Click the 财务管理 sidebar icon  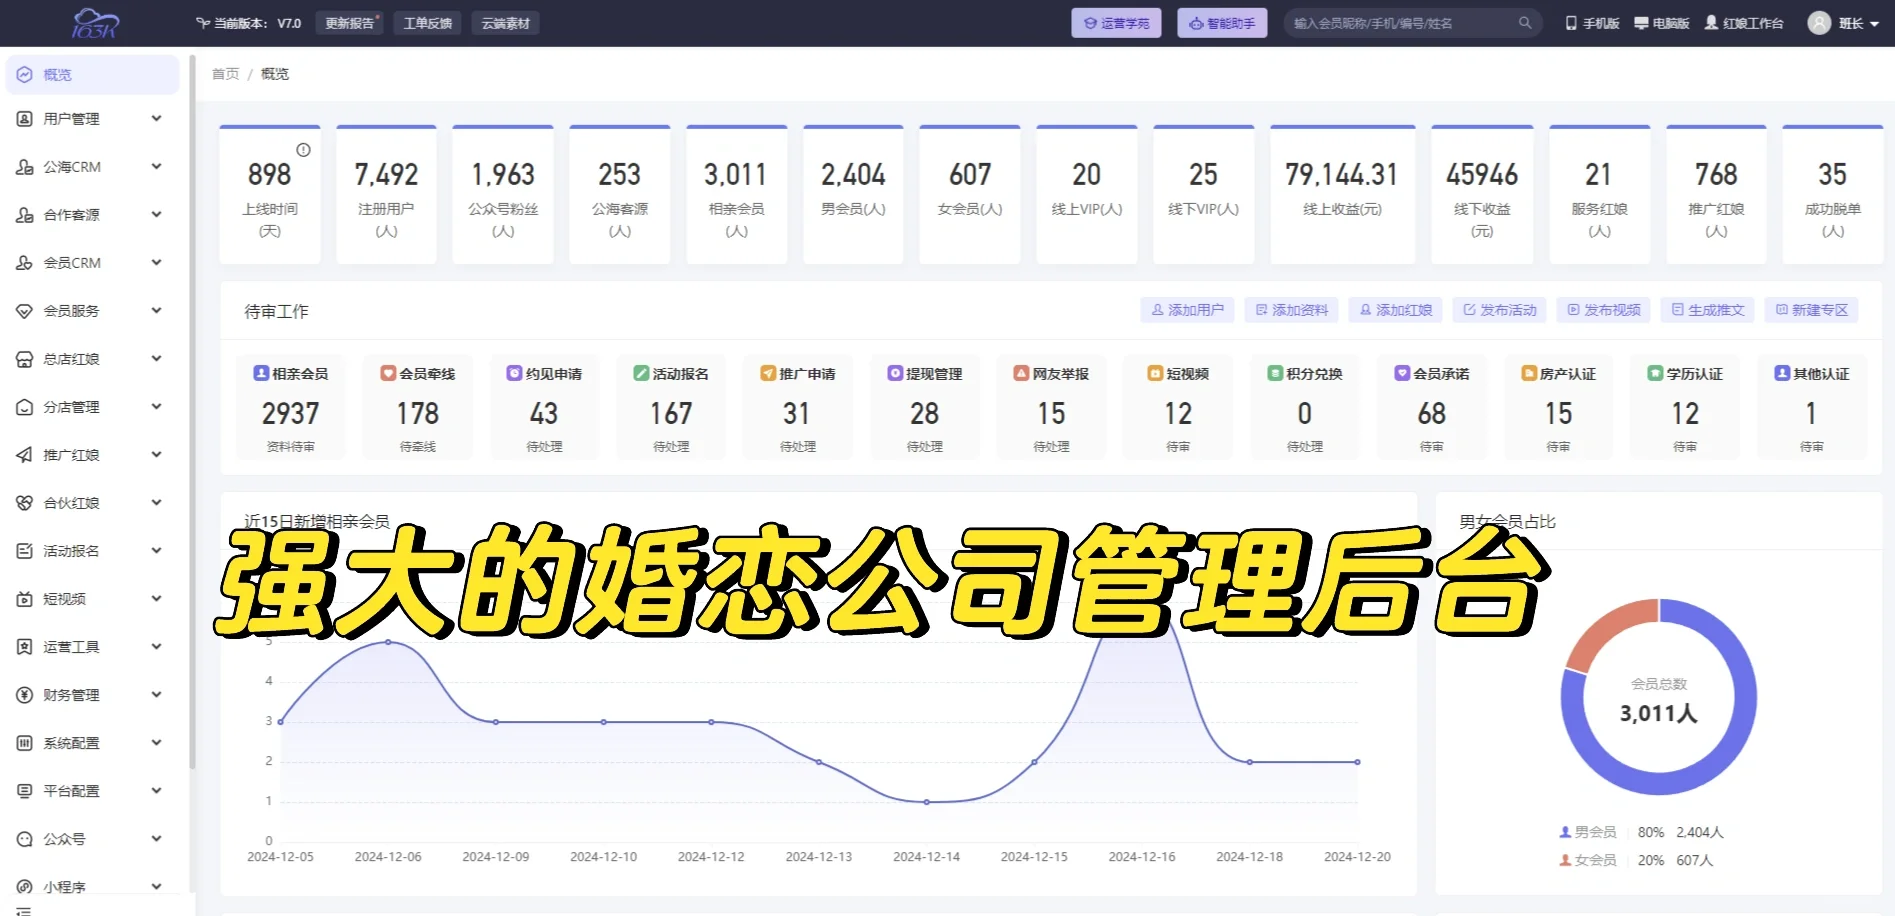(23, 694)
